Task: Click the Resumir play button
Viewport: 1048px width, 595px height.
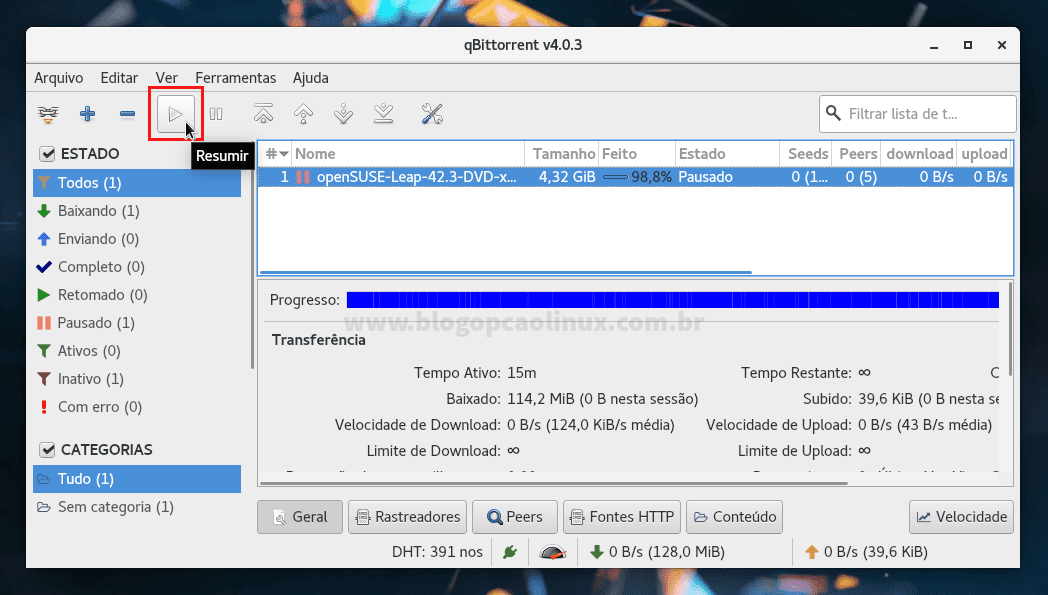Action: tap(176, 114)
